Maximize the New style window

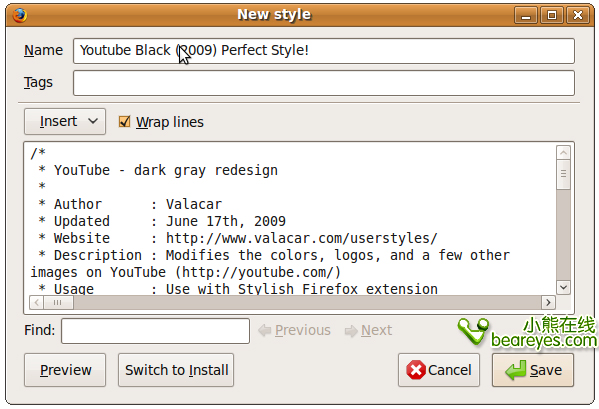552,15
